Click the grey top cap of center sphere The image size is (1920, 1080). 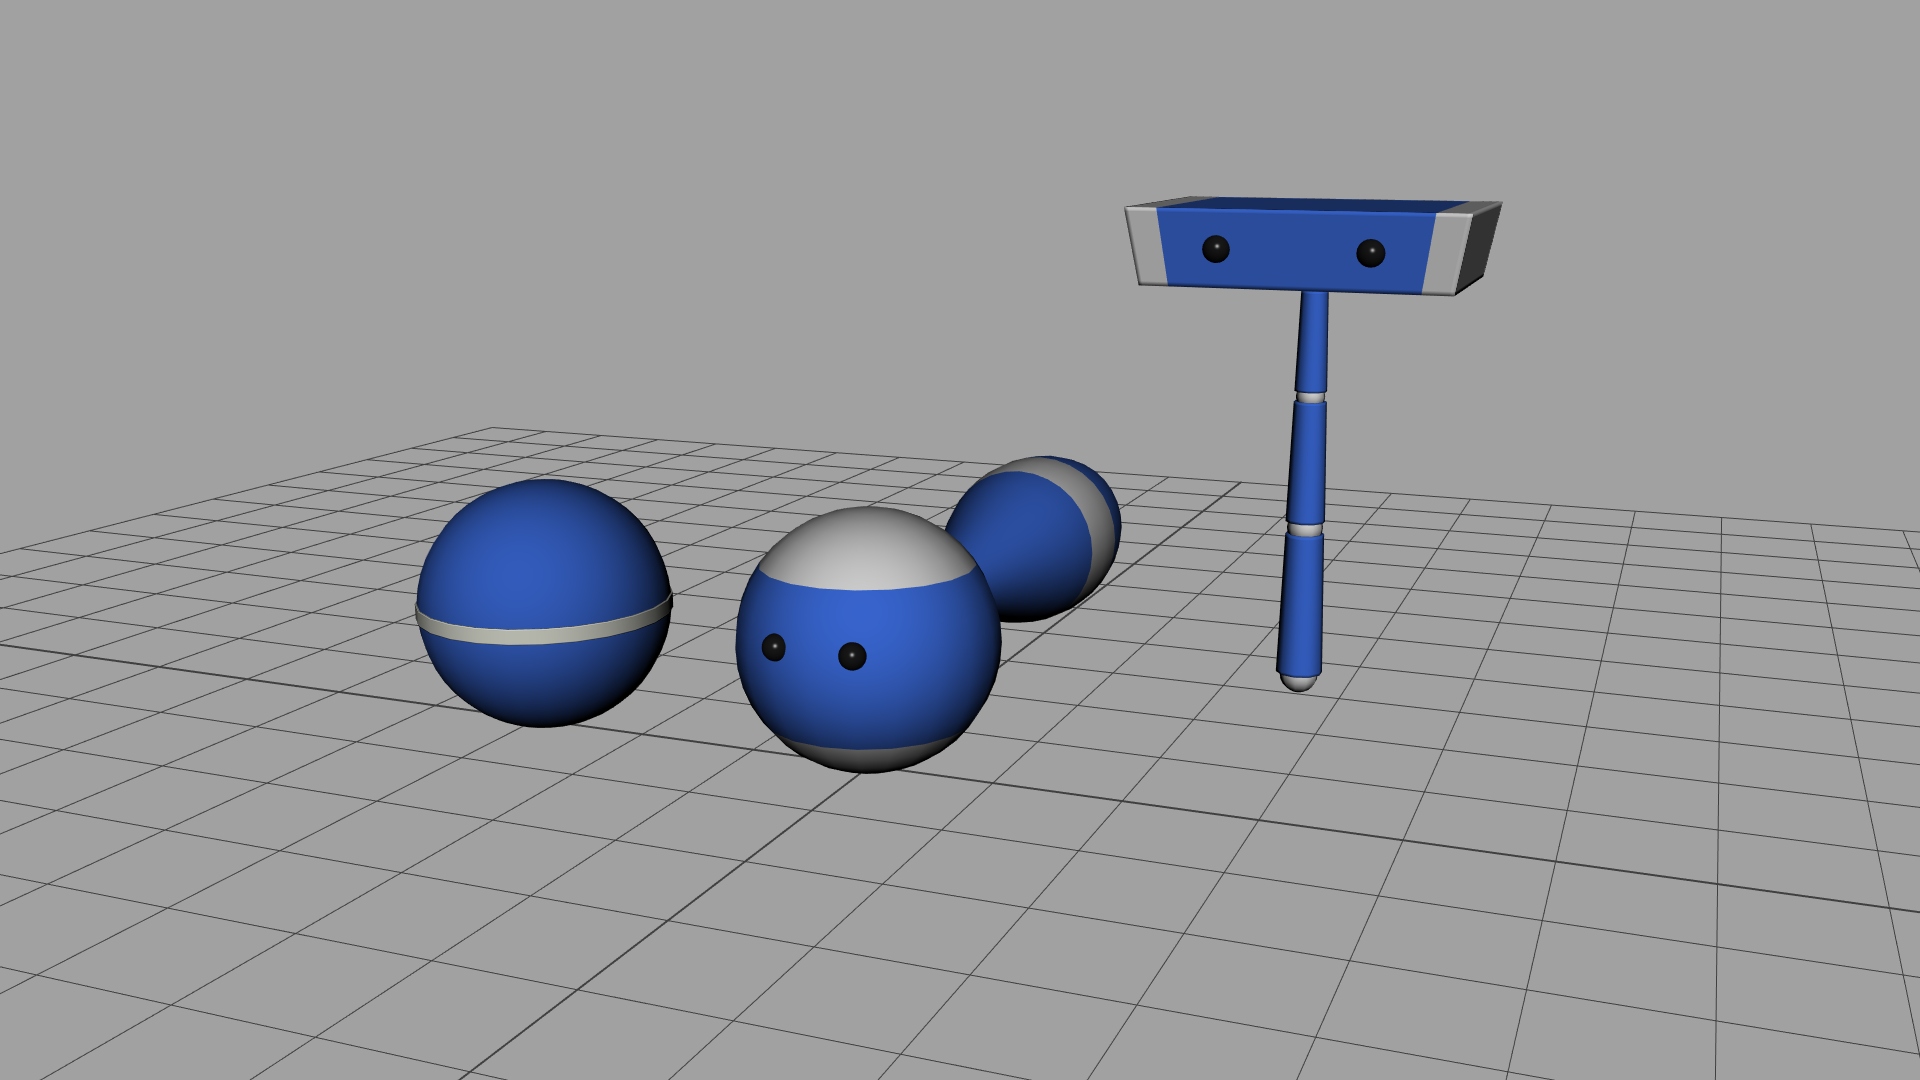pyautogui.click(x=865, y=550)
